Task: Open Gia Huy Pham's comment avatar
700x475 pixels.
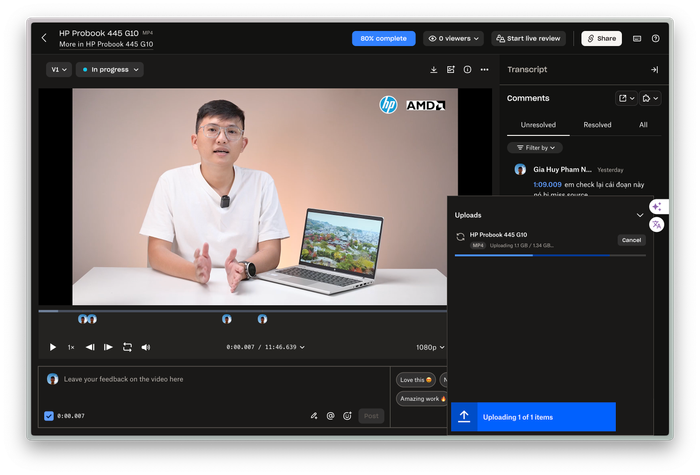Action: pos(520,169)
